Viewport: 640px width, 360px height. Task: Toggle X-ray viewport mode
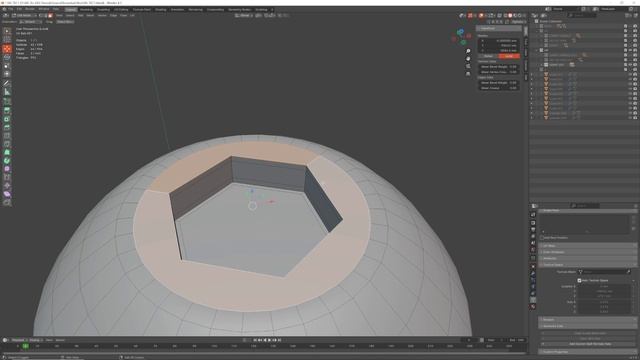click(500, 16)
